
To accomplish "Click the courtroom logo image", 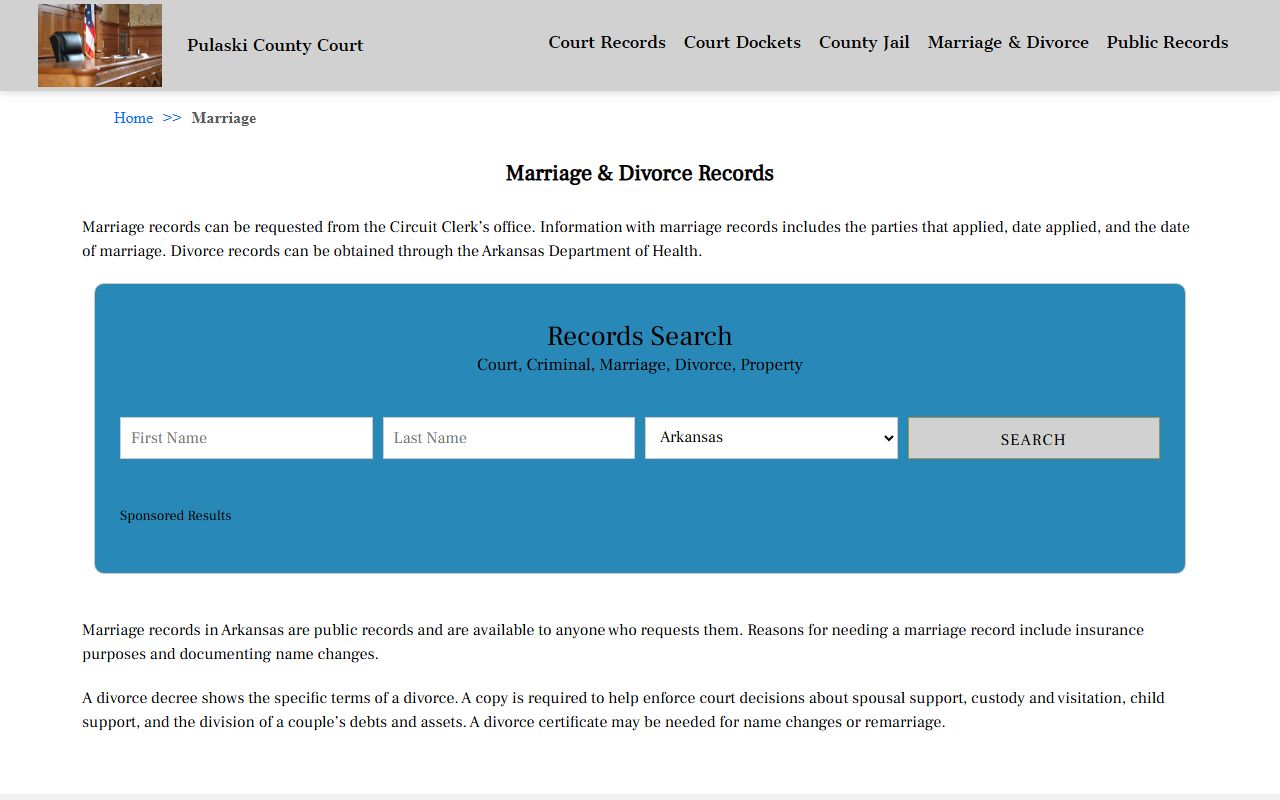I will click(x=100, y=45).
